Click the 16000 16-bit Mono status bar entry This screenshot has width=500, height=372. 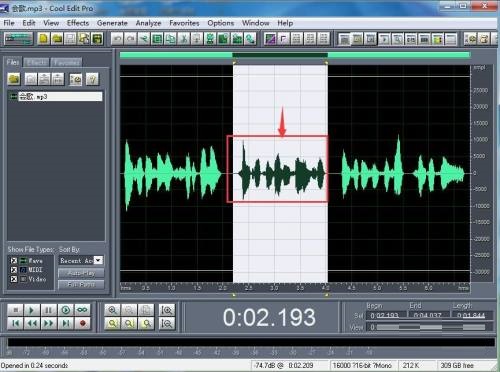(362, 366)
